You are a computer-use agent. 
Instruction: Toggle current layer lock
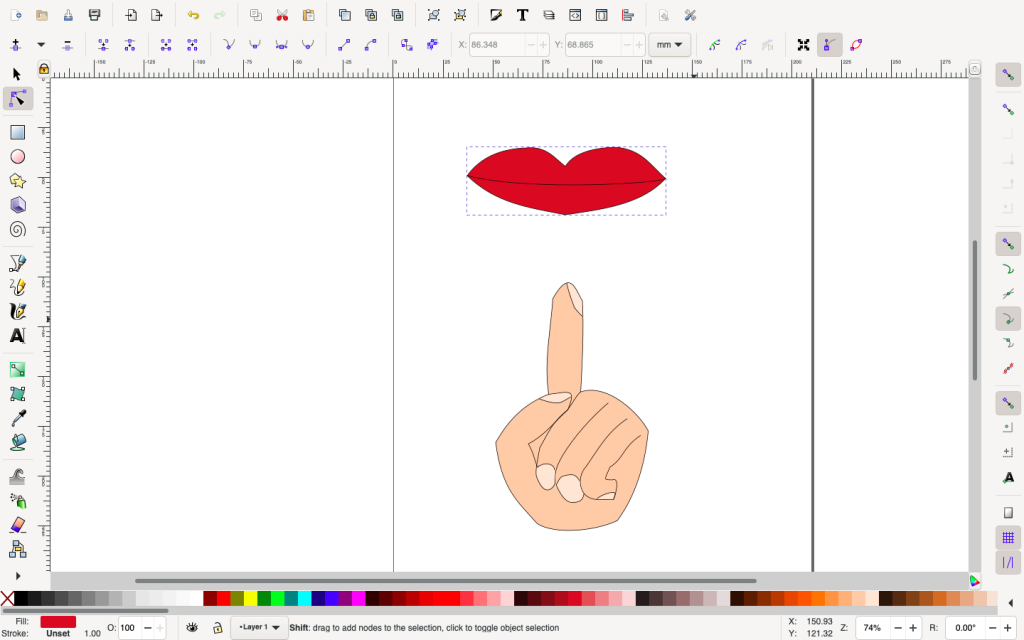click(x=217, y=628)
